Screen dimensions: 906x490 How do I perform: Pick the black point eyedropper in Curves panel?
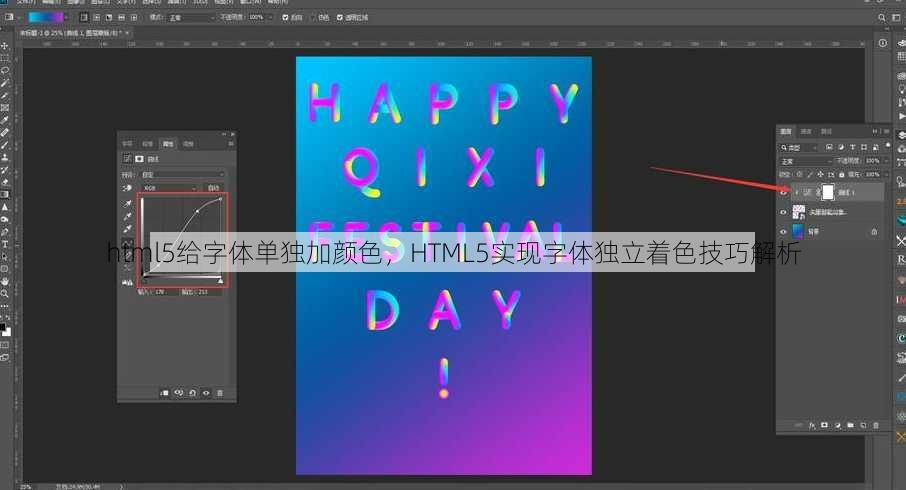click(x=127, y=204)
